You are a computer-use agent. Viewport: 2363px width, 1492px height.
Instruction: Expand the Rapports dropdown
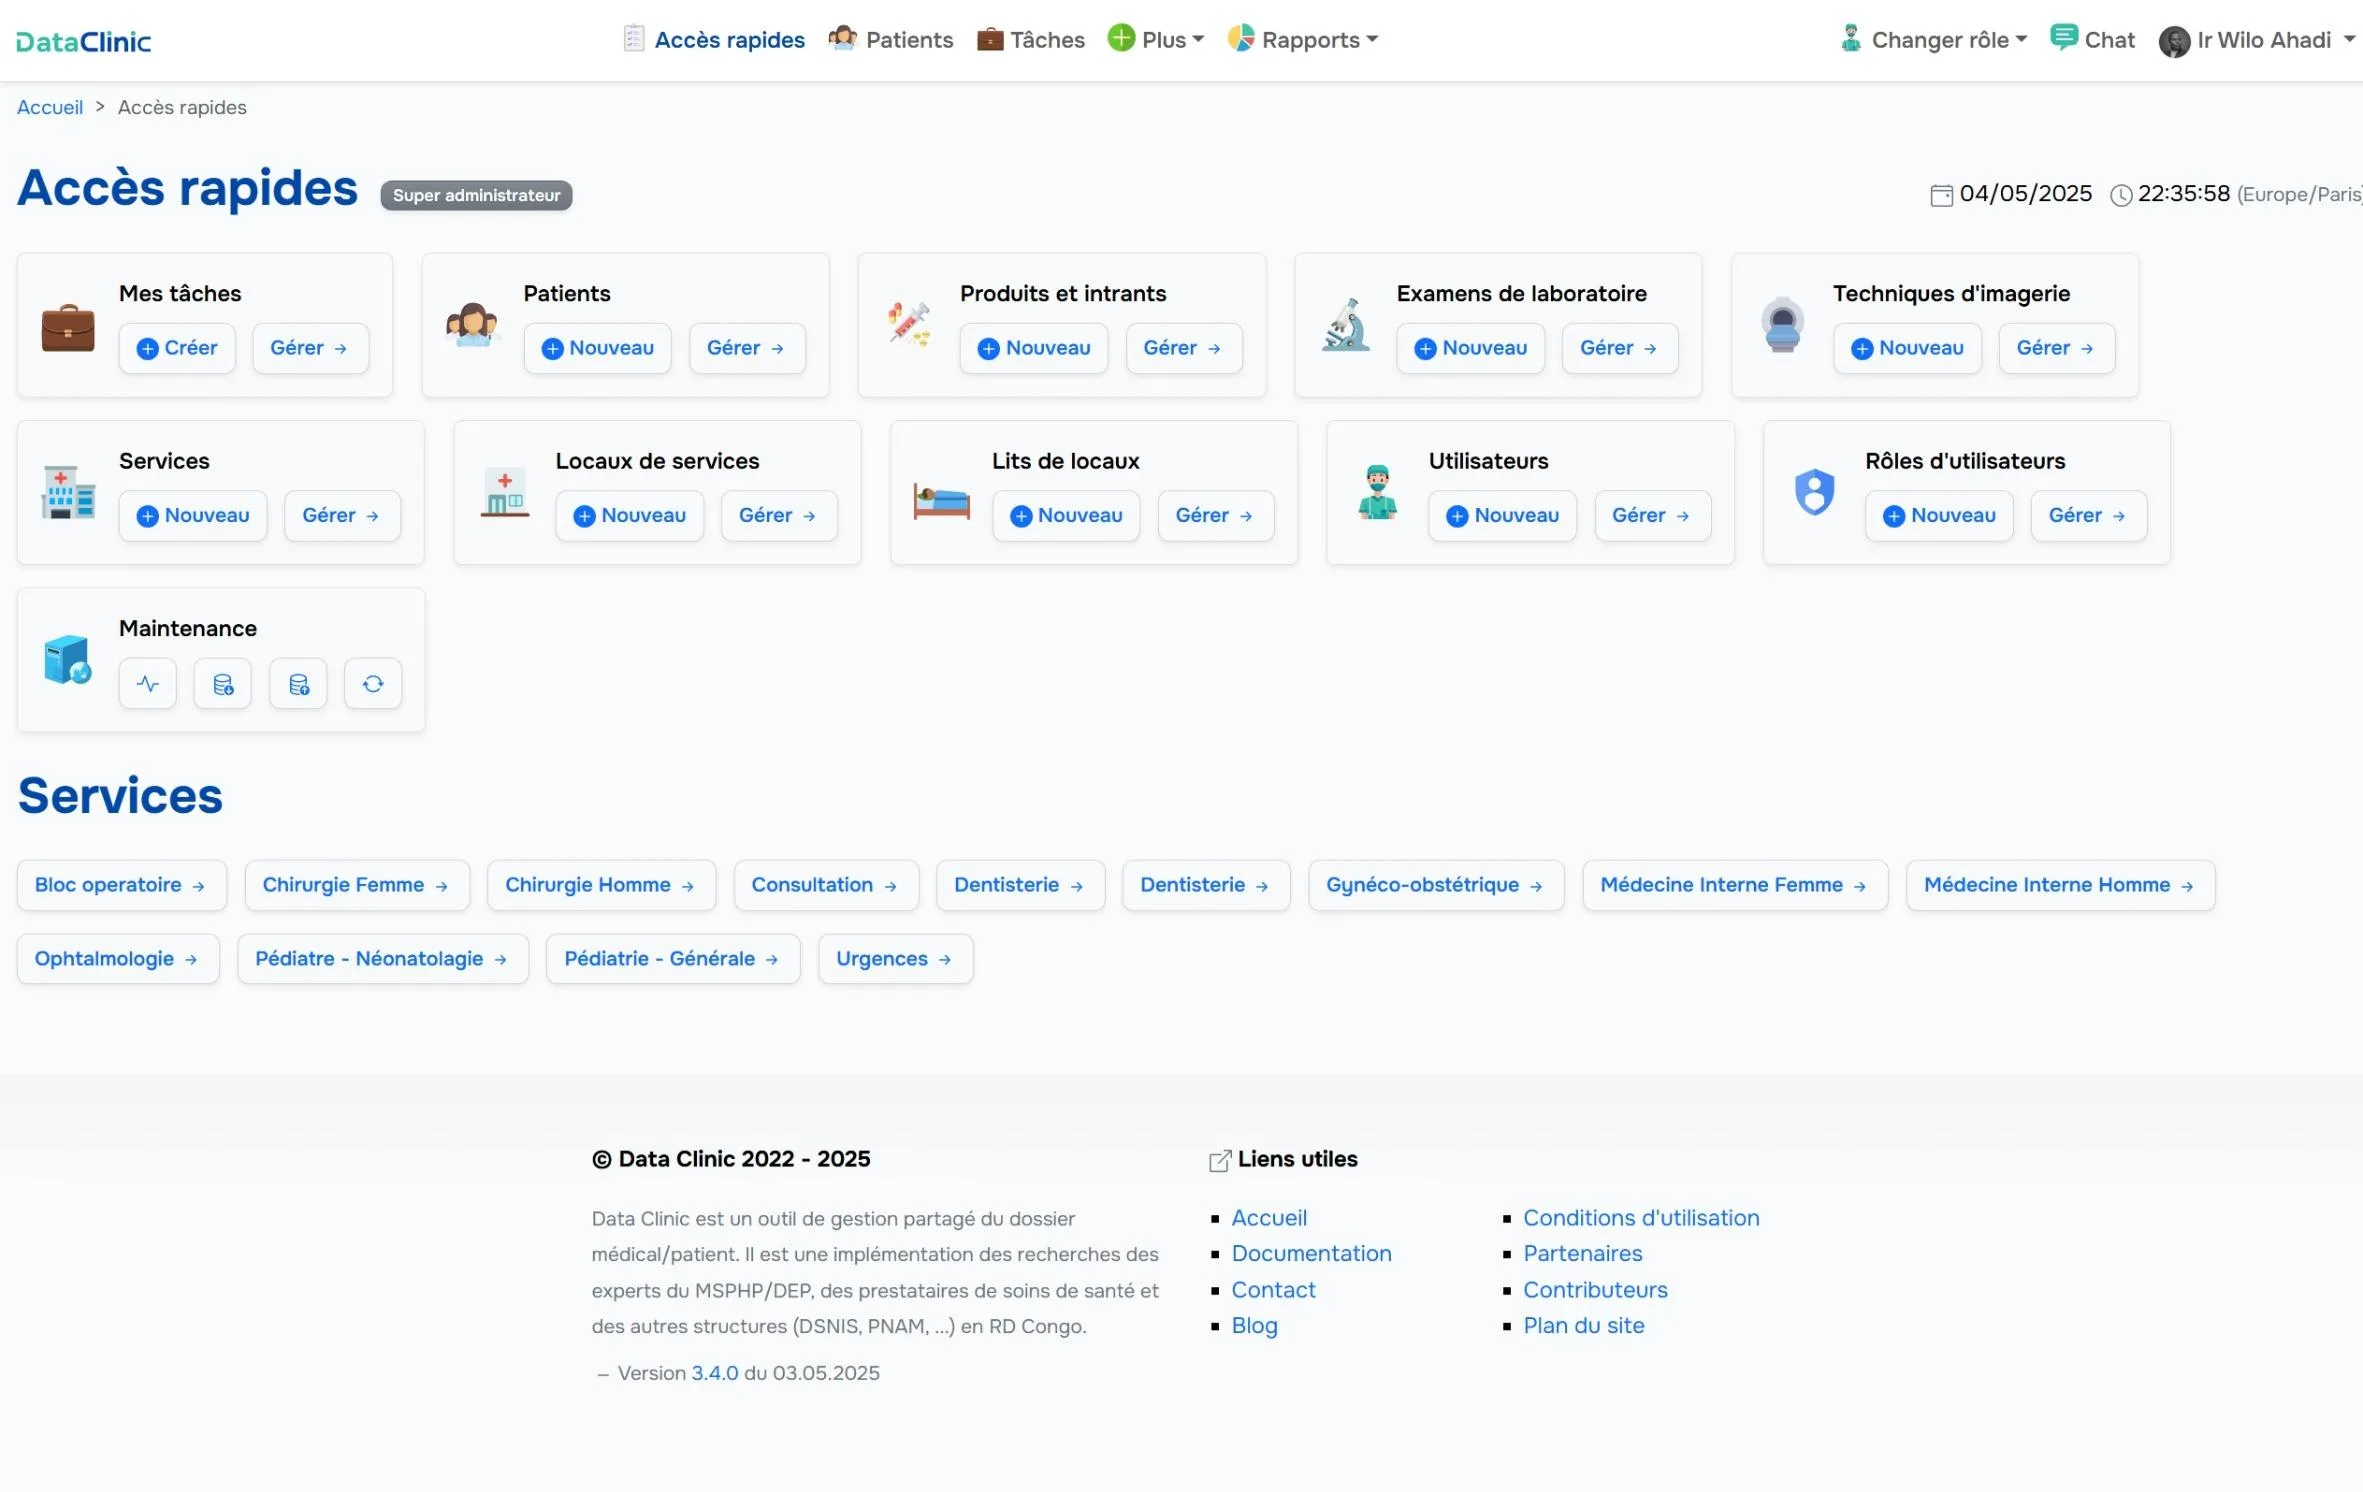(x=1303, y=39)
